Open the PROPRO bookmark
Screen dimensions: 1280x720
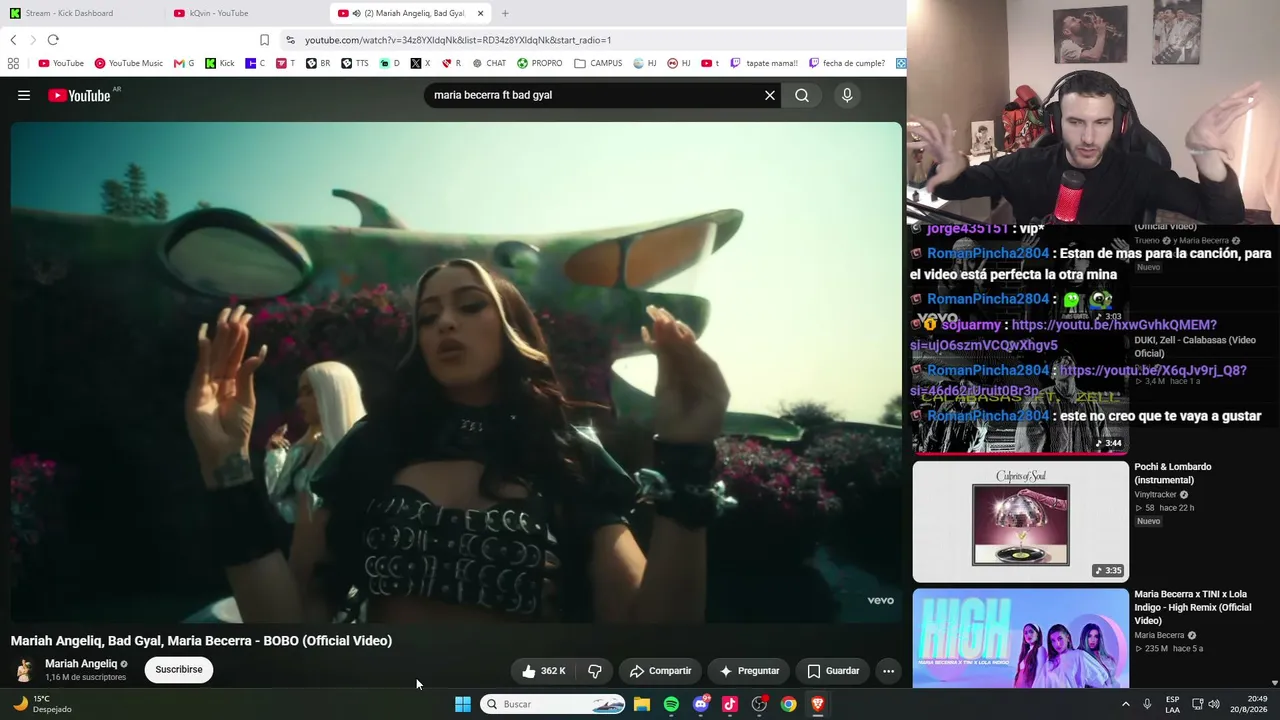[539, 63]
